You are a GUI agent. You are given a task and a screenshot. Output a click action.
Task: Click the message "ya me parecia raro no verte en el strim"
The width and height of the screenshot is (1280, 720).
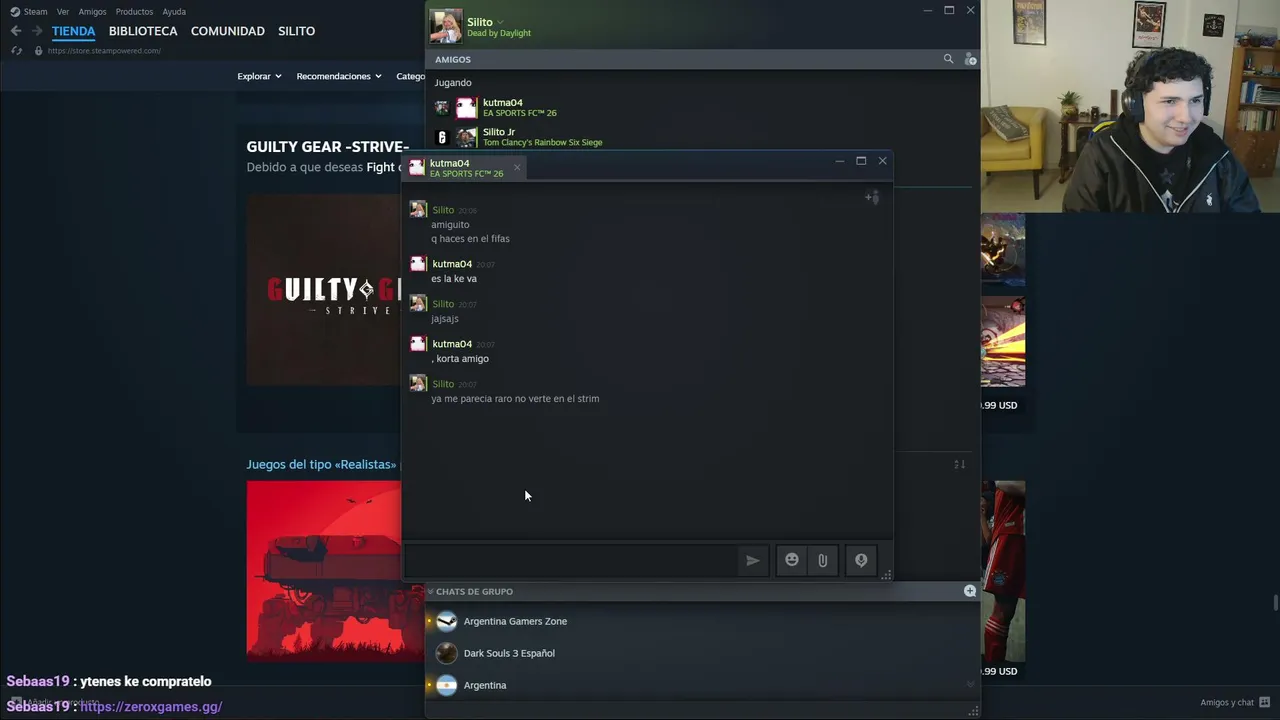(515, 399)
